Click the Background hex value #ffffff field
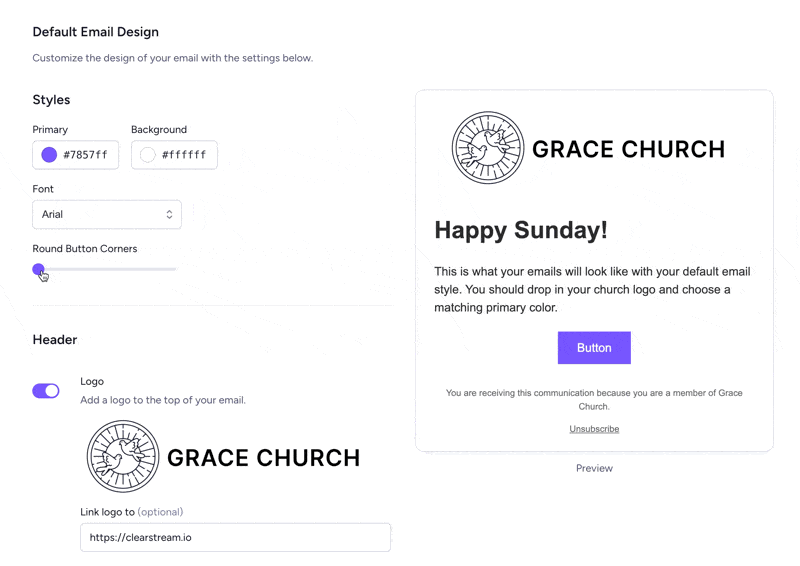800x566 pixels. click(174, 155)
